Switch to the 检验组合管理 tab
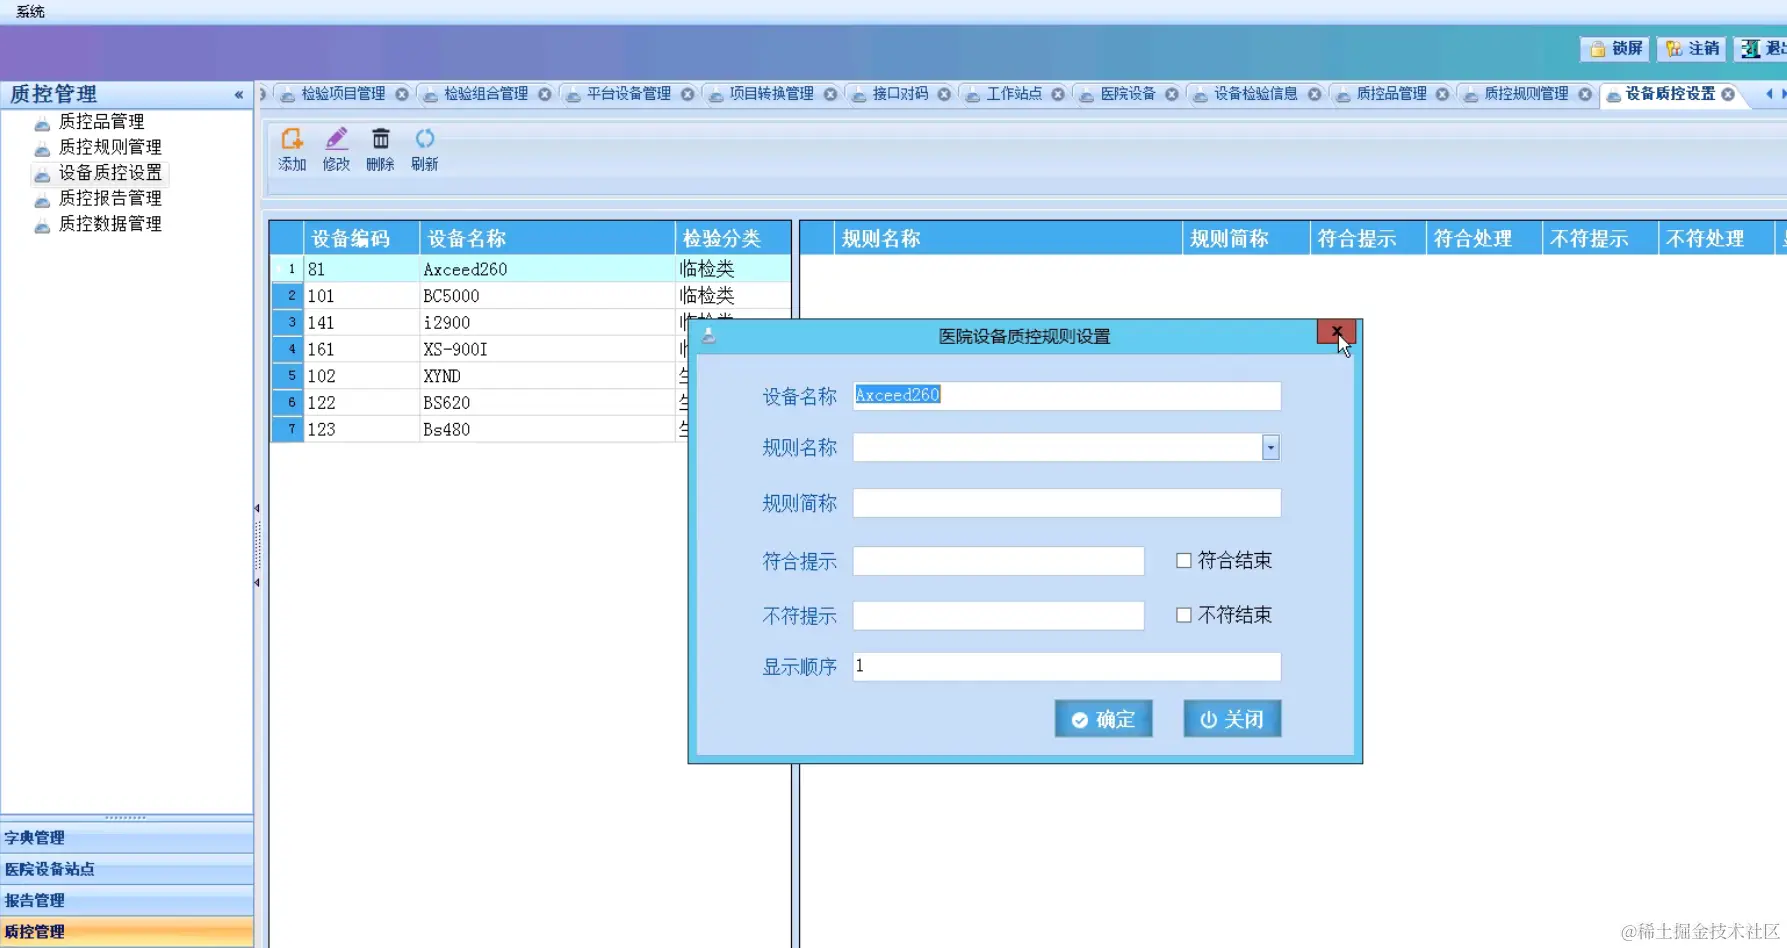The width and height of the screenshot is (1787, 948). [x=486, y=94]
